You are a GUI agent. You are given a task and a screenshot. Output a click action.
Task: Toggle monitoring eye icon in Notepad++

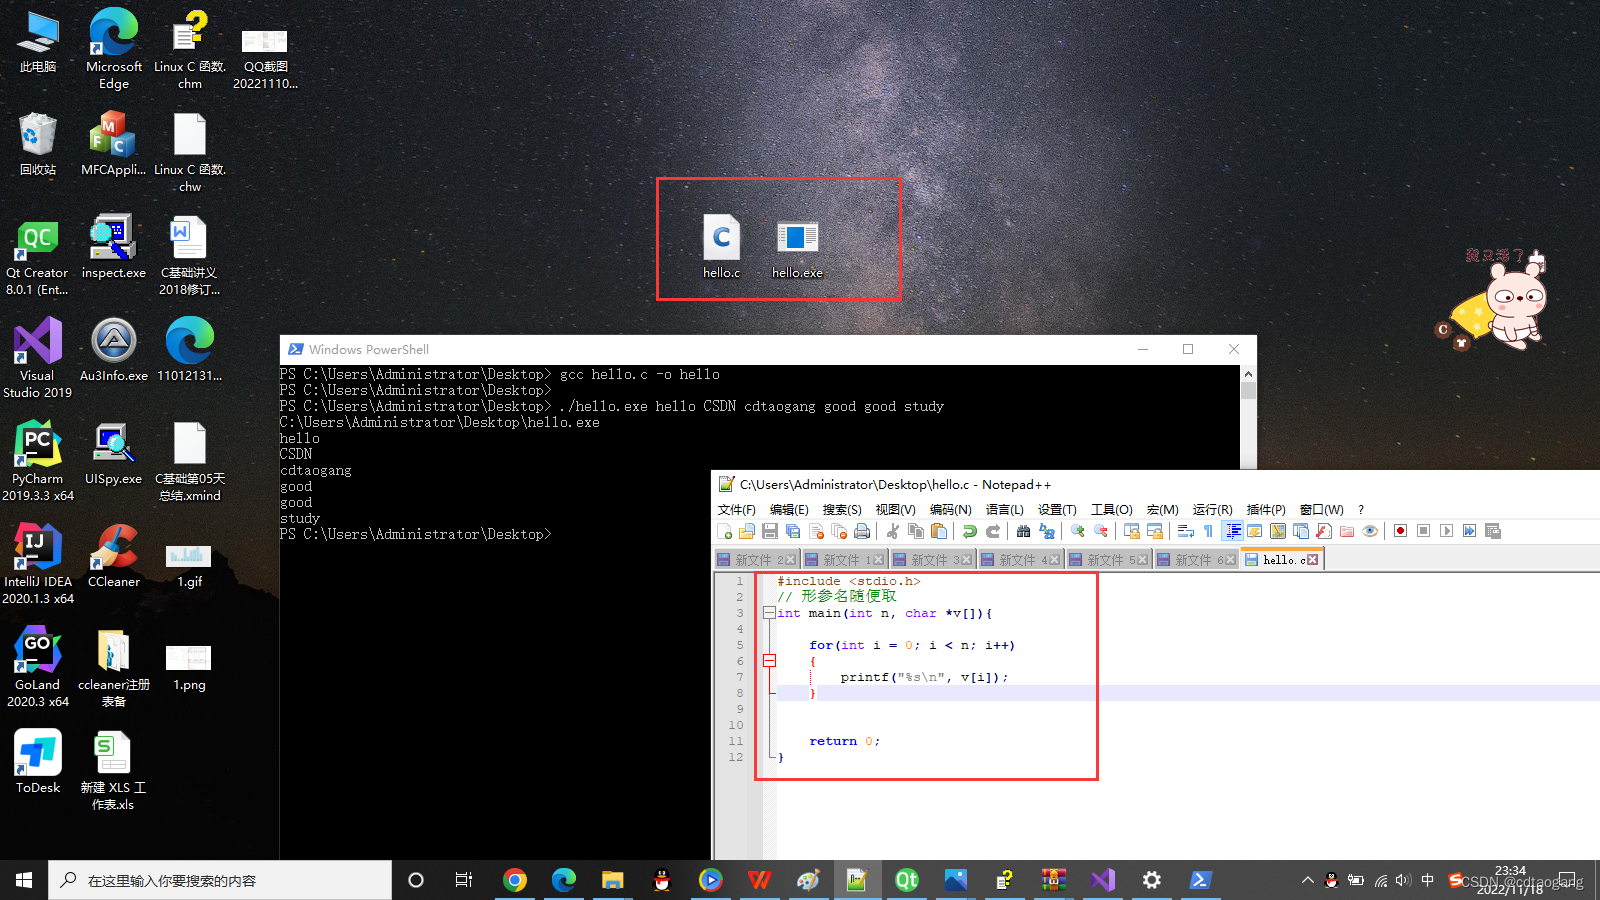pyautogui.click(x=1370, y=531)
